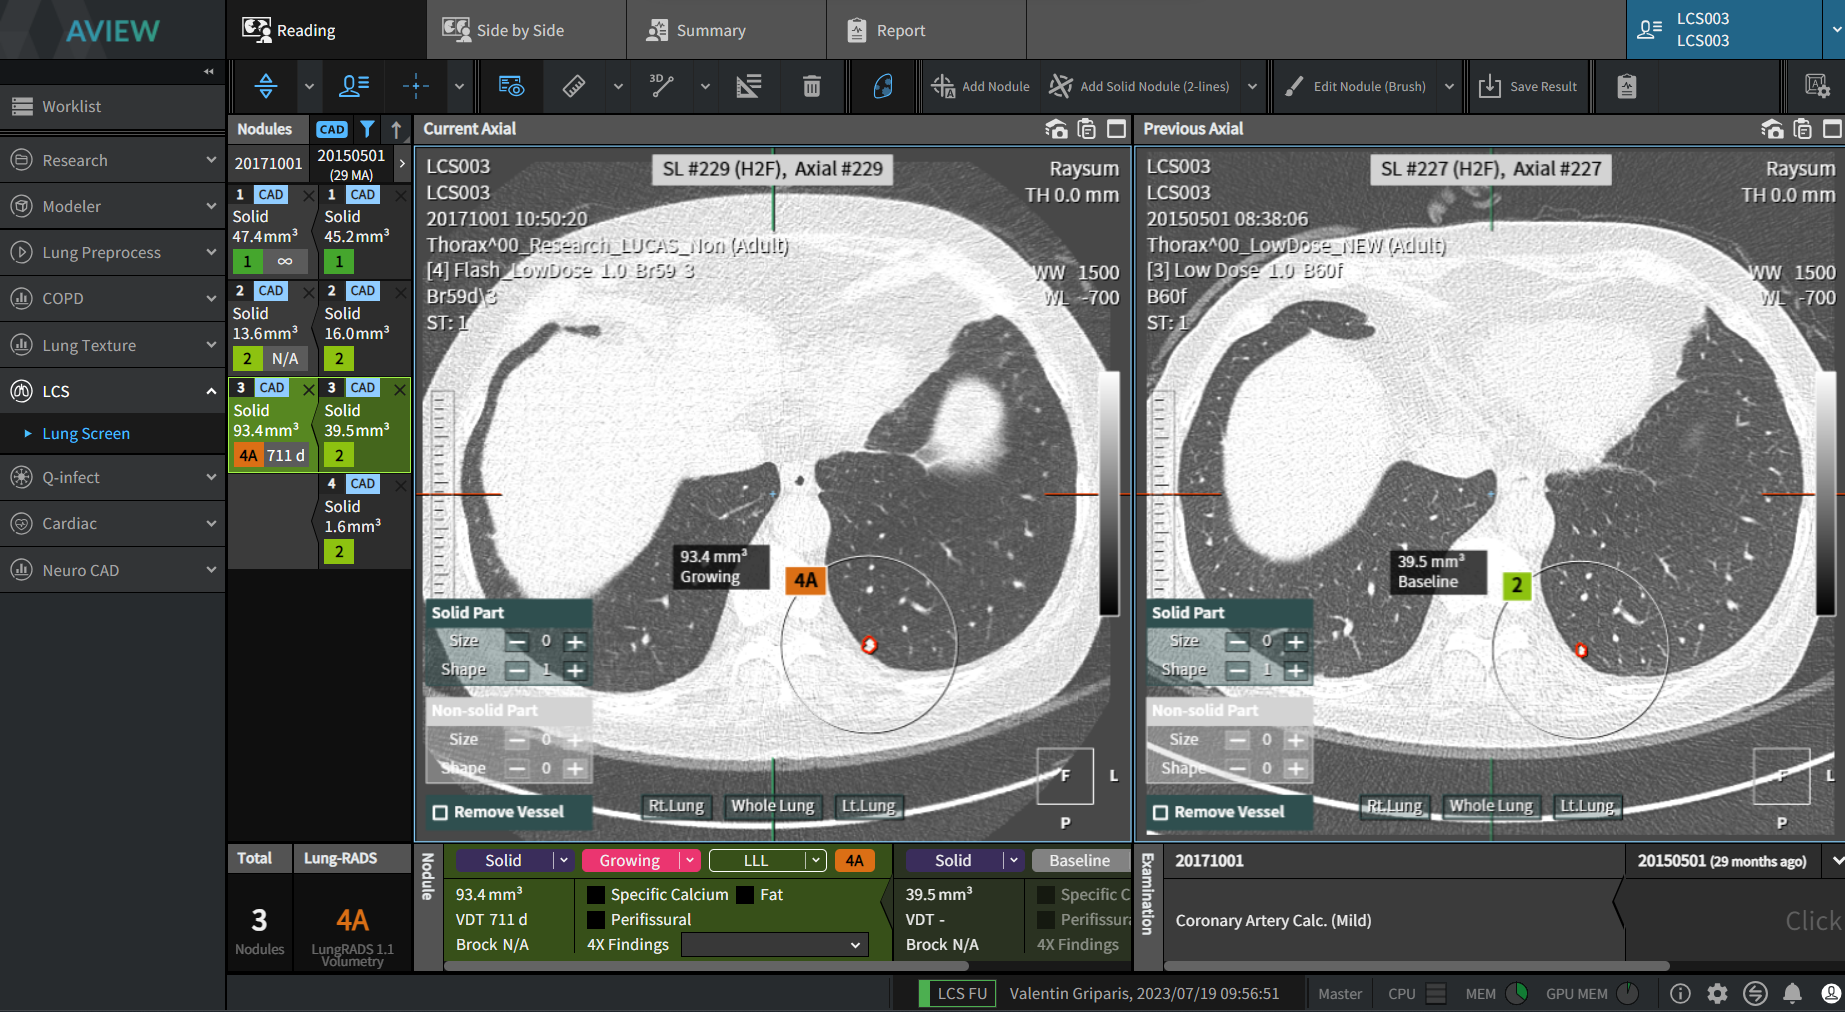
Task: Enable Remove Vessel in Current Axial view
Action: 440,812
